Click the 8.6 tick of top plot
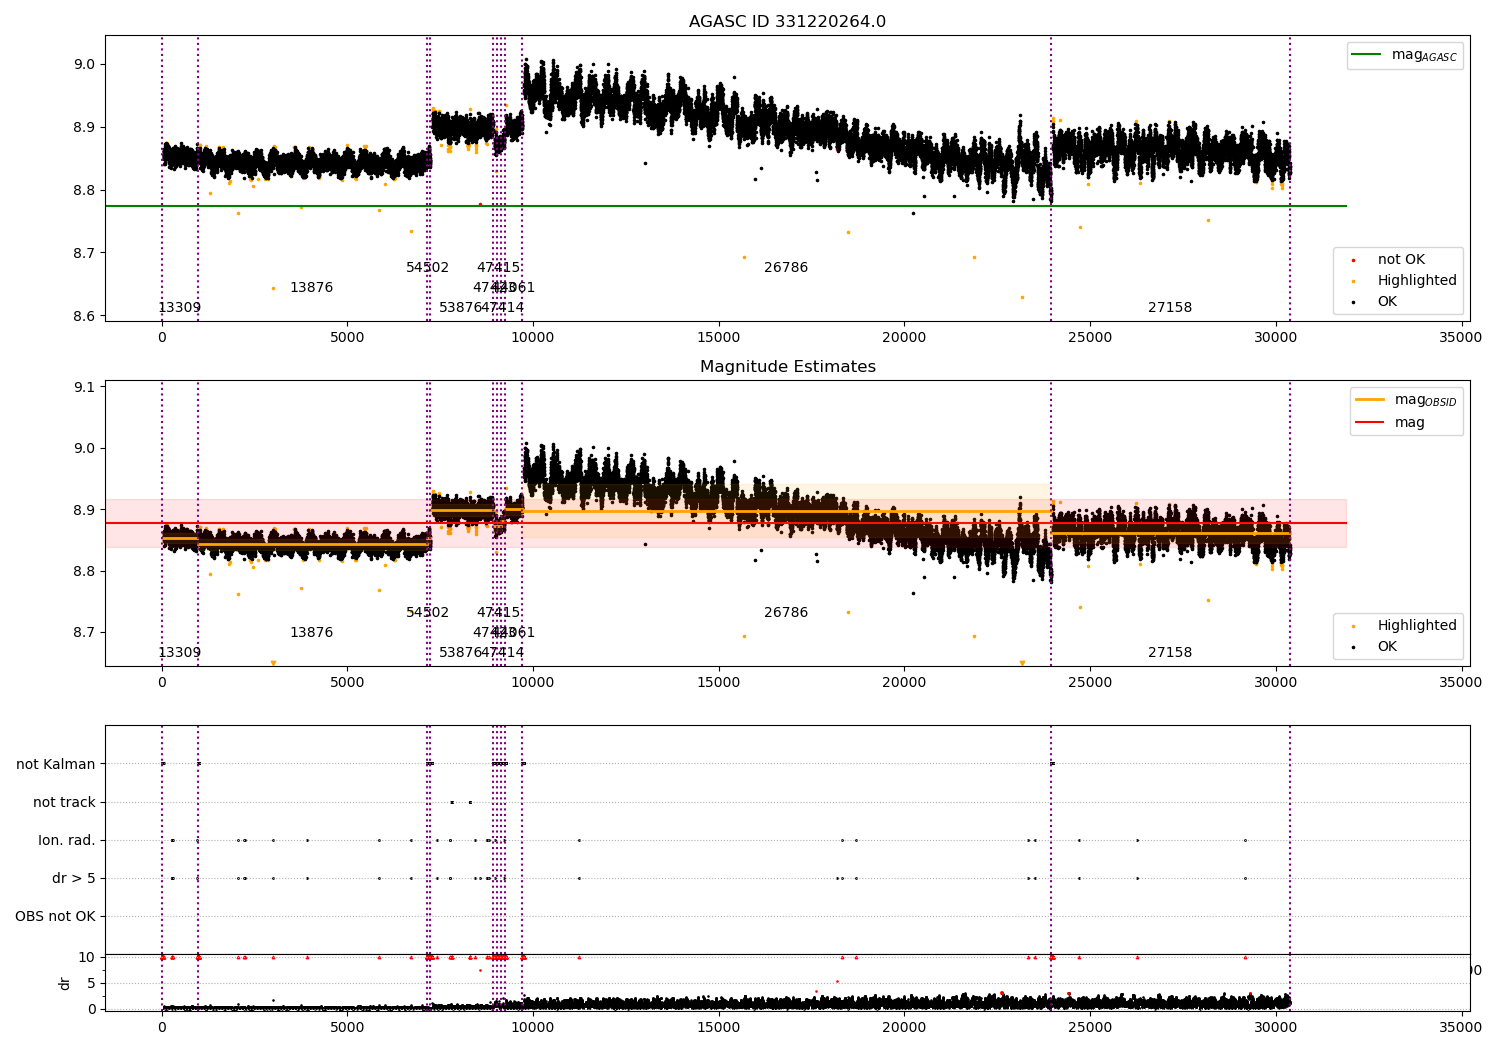This screenshot has width=1500, height=1050. [84, 316]
